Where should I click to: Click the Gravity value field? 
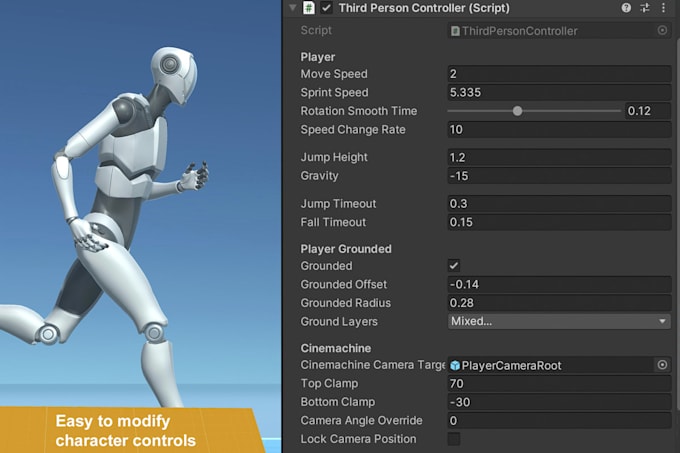pos(558,176)
